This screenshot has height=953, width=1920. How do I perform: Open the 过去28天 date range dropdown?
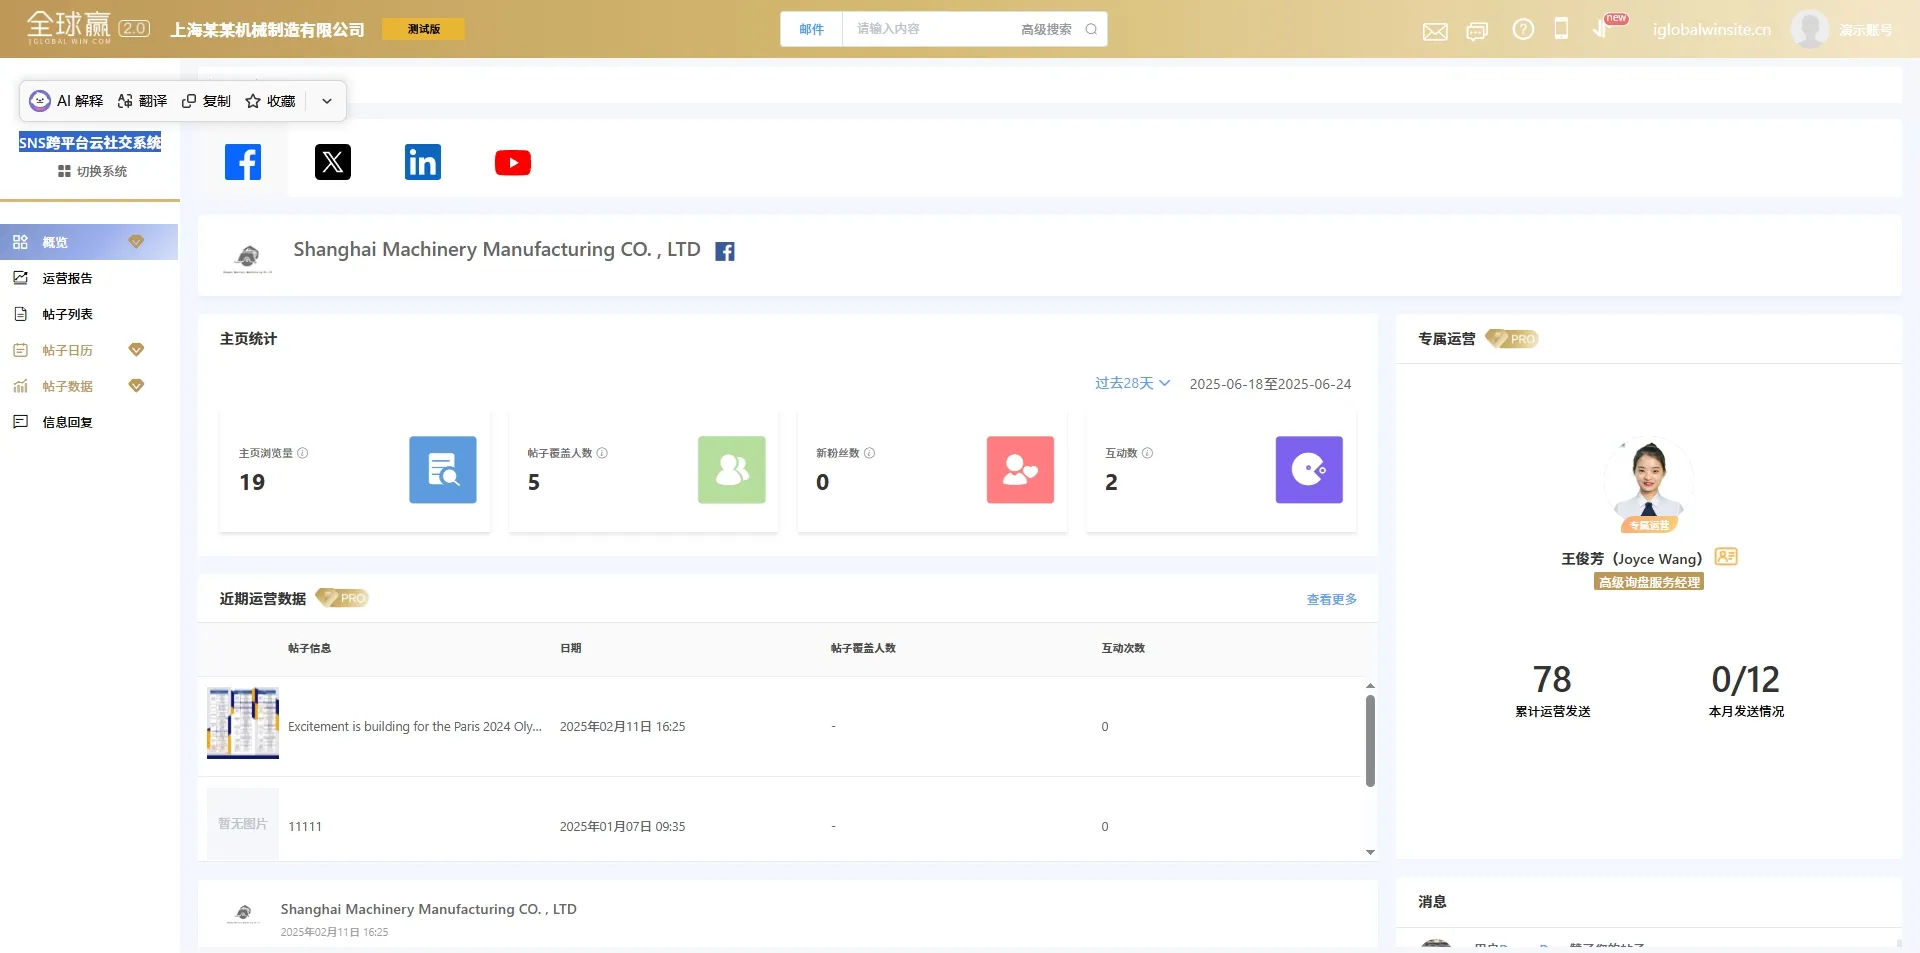(1132, 383)
